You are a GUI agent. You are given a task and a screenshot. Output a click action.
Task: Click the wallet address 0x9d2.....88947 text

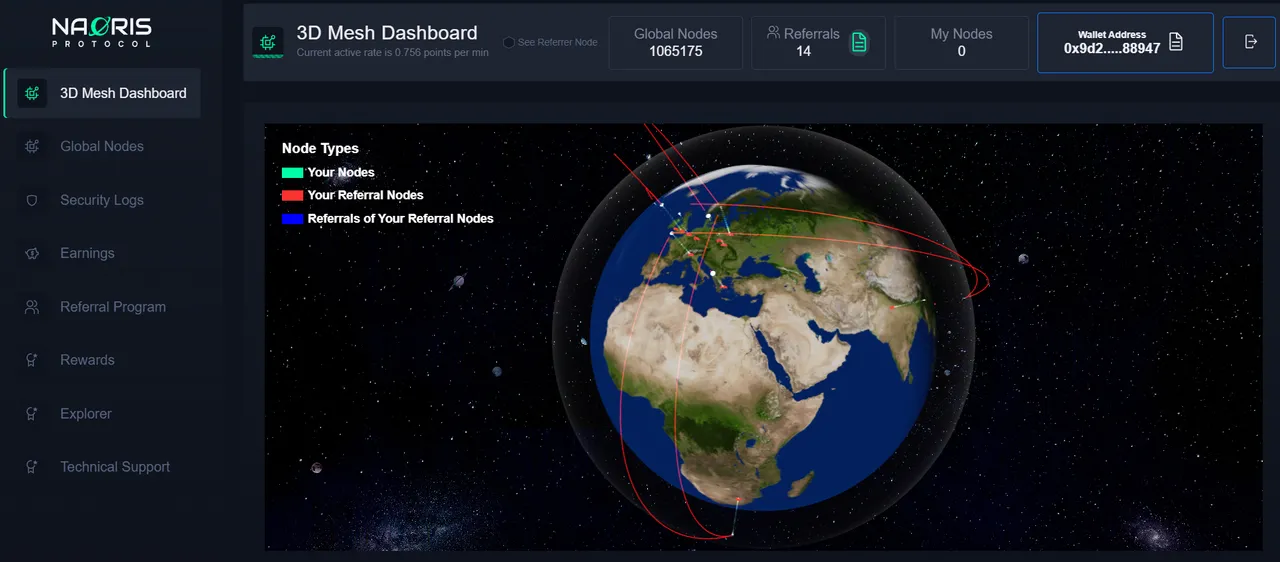(x=1112, y=48)
